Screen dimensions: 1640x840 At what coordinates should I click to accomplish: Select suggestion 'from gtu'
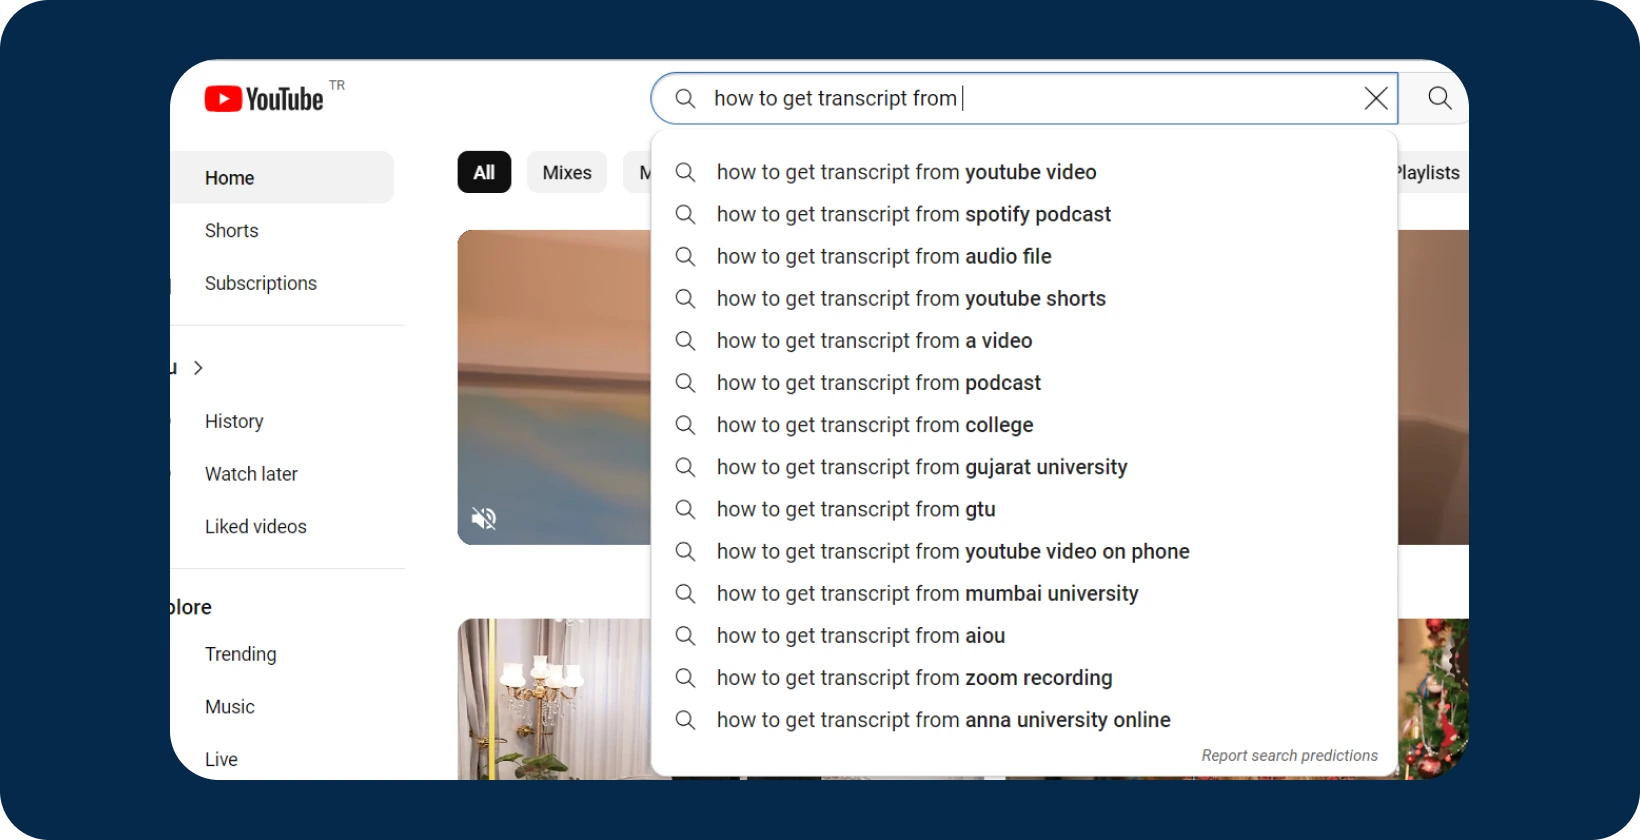pyautogui.click(x=1024, y=509)
